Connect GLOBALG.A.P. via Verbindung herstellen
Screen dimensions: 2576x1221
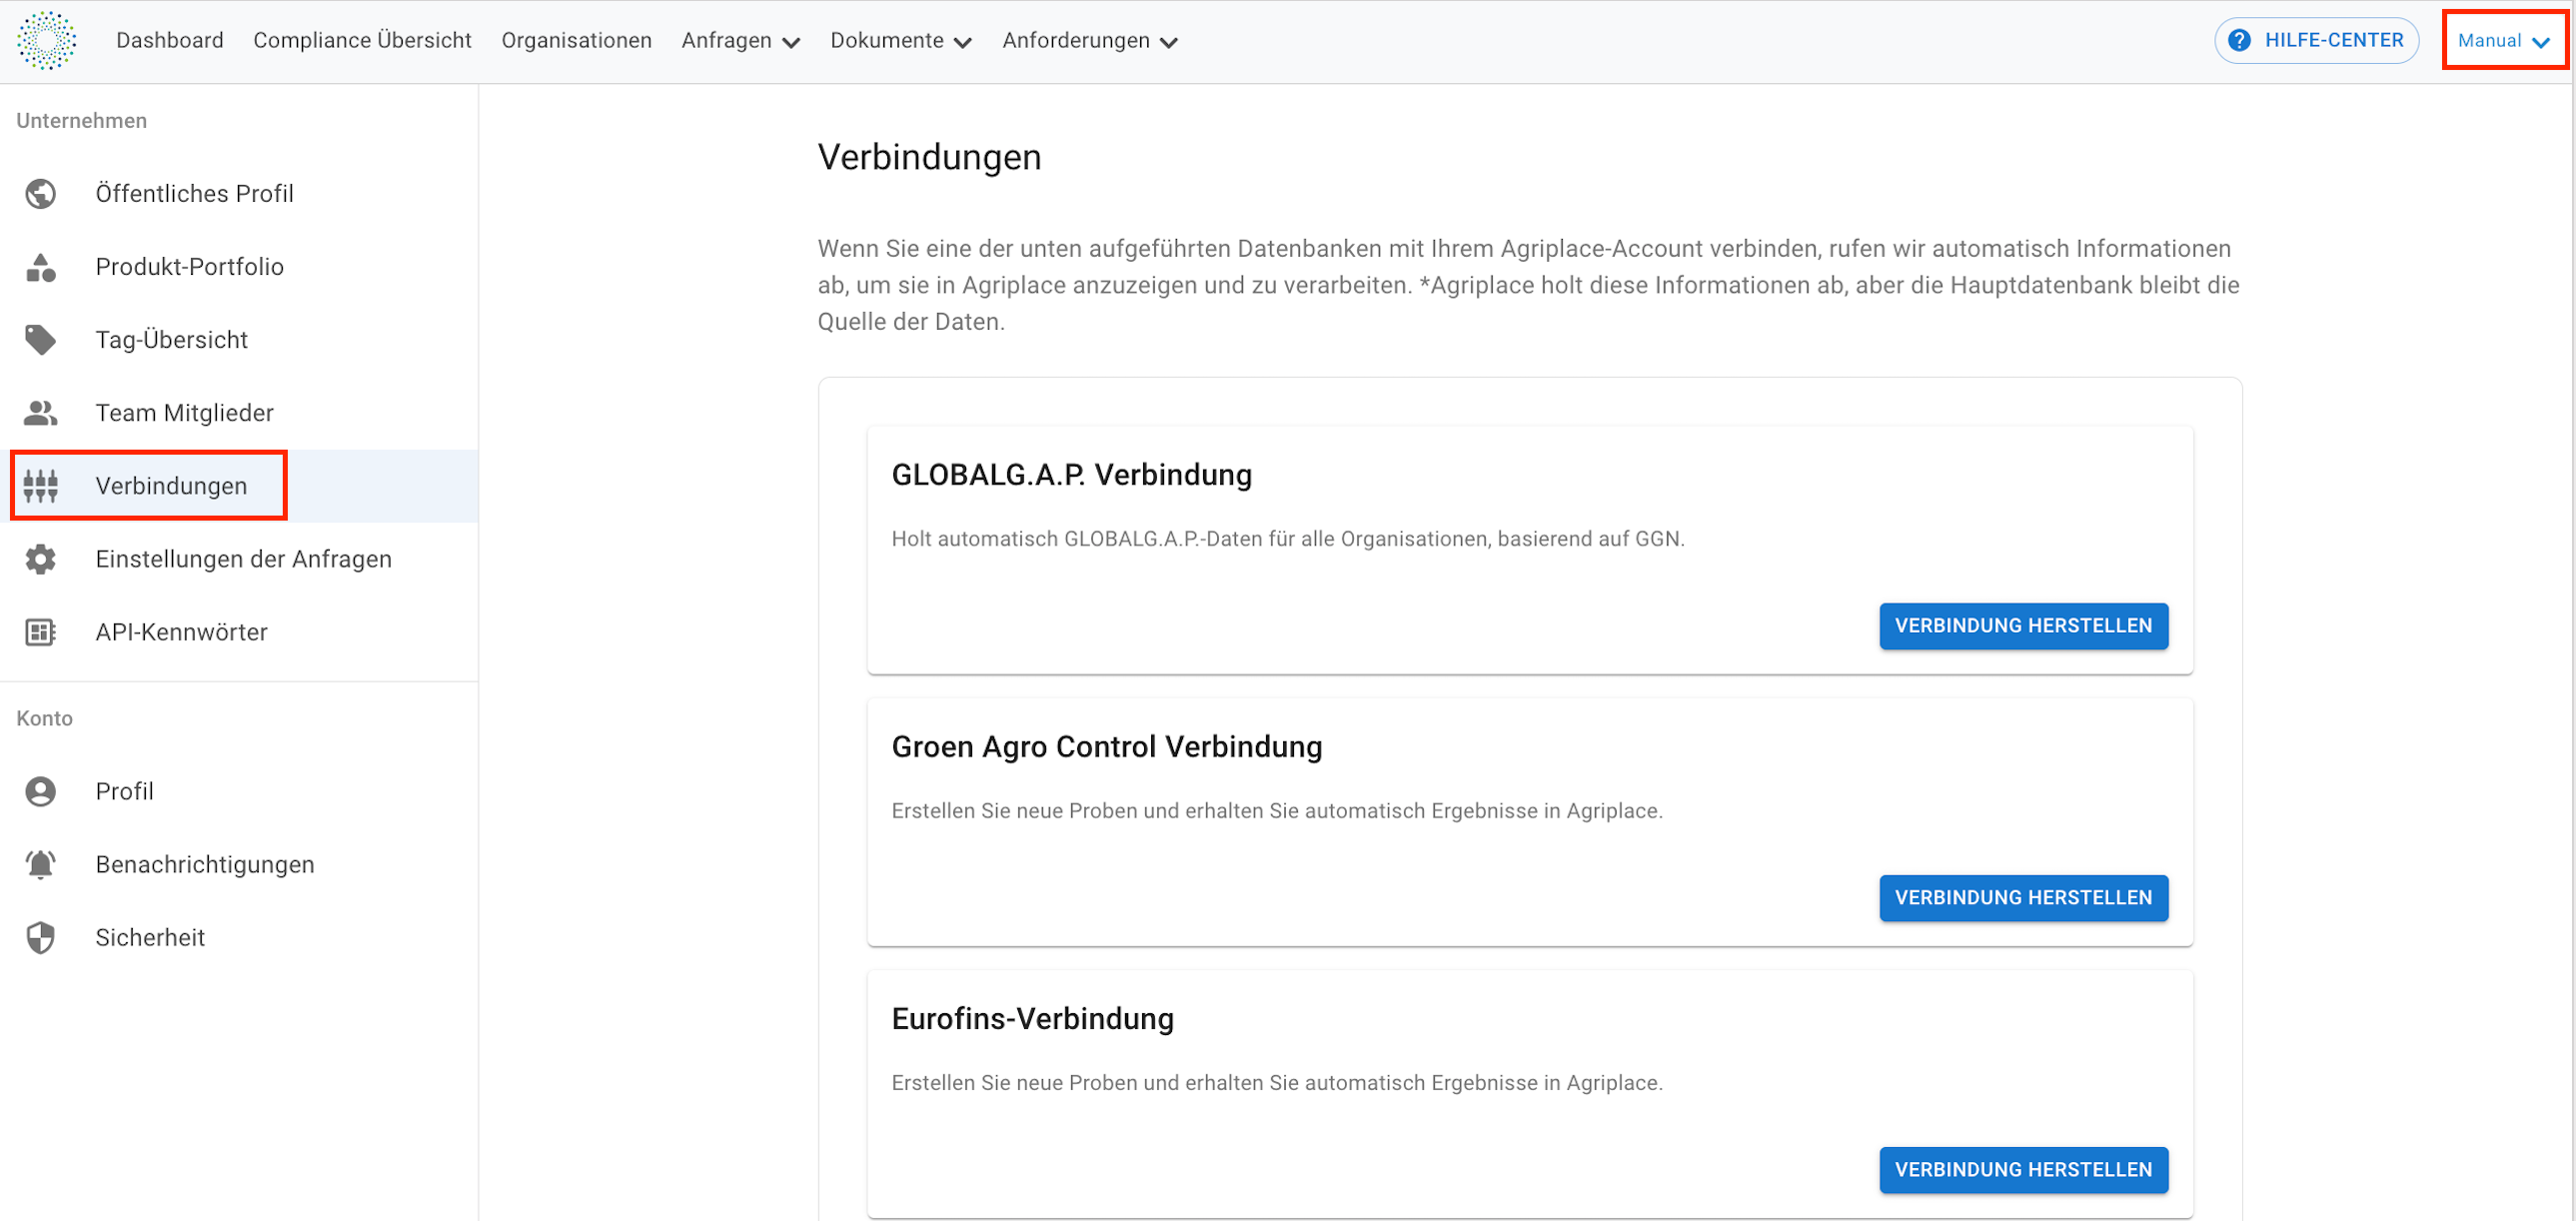click(x=2023, y=626)
